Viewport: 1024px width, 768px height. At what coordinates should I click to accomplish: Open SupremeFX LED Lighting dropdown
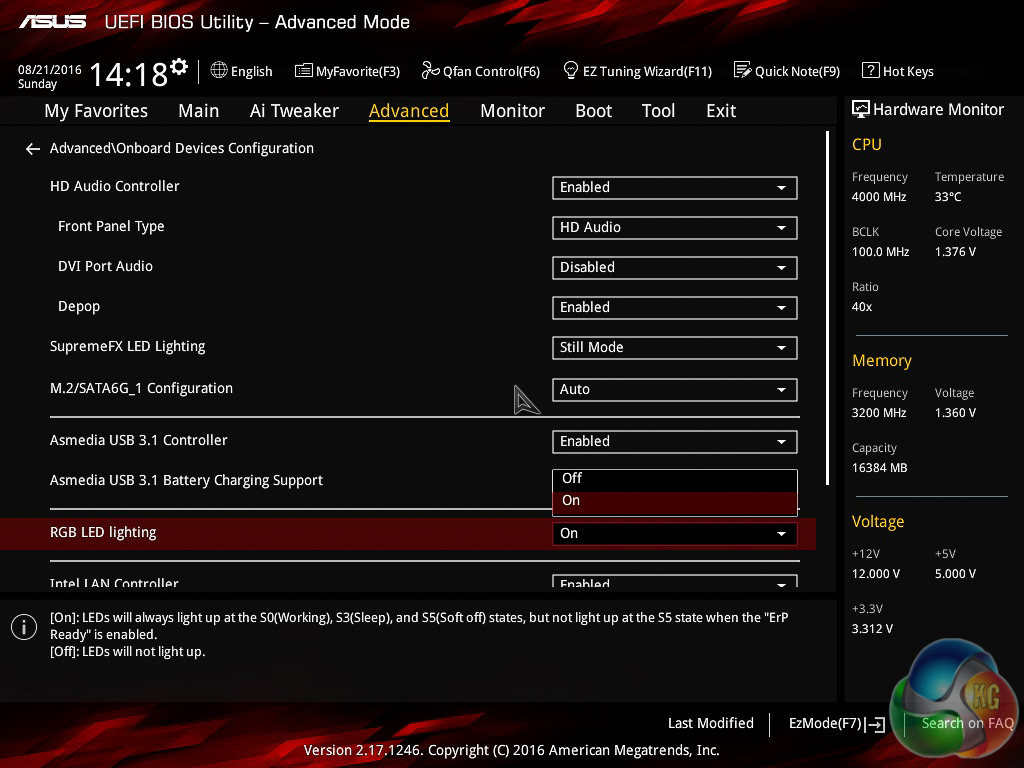pyautogui.click(x=675, y=348)
